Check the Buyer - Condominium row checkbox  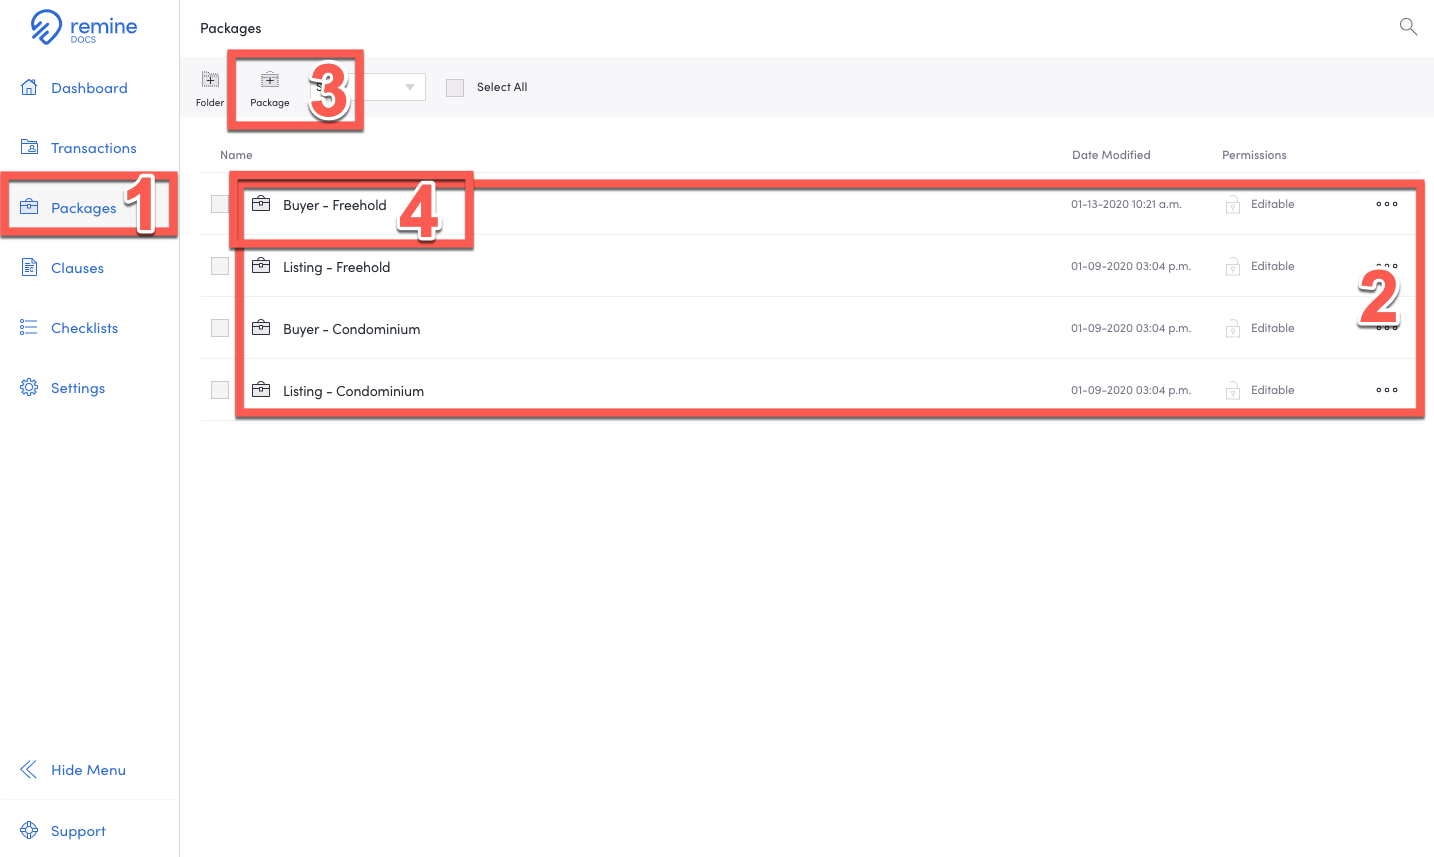click(x=220, y=328)
